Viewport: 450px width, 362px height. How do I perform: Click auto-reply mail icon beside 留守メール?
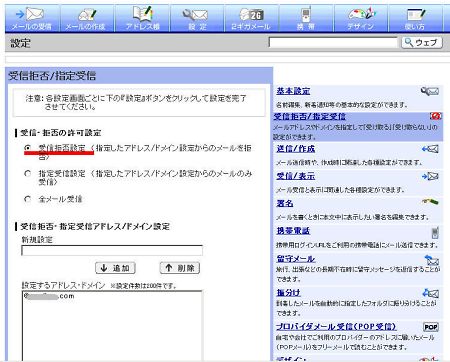[432, 260]
